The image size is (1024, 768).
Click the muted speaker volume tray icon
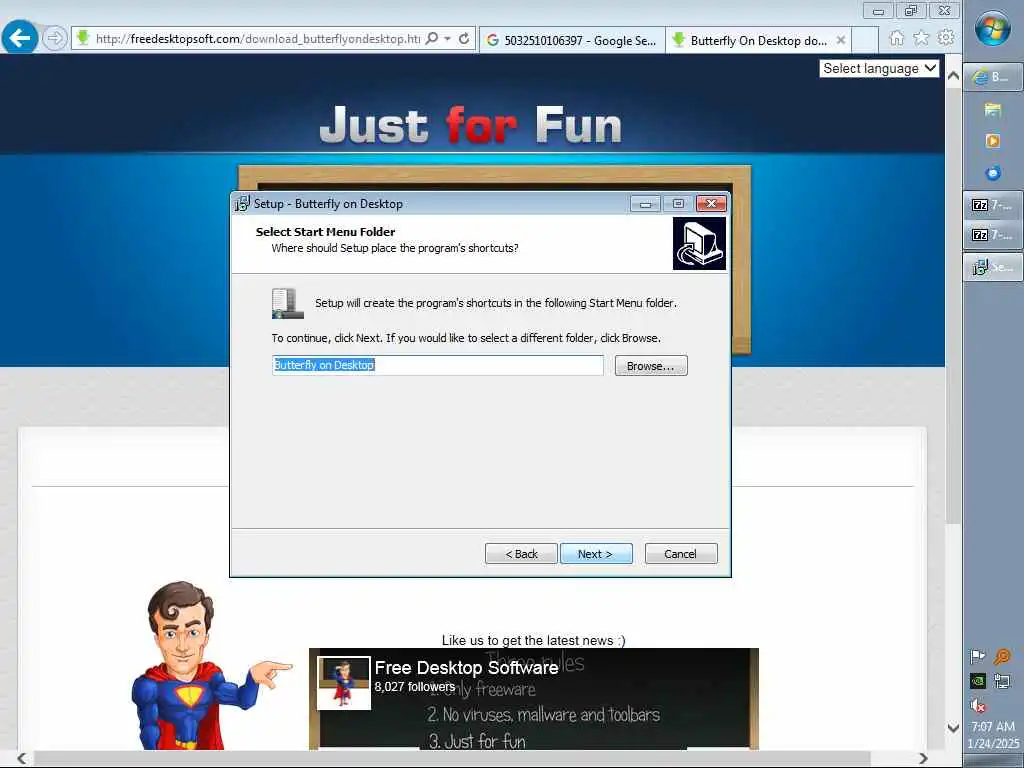978,705
